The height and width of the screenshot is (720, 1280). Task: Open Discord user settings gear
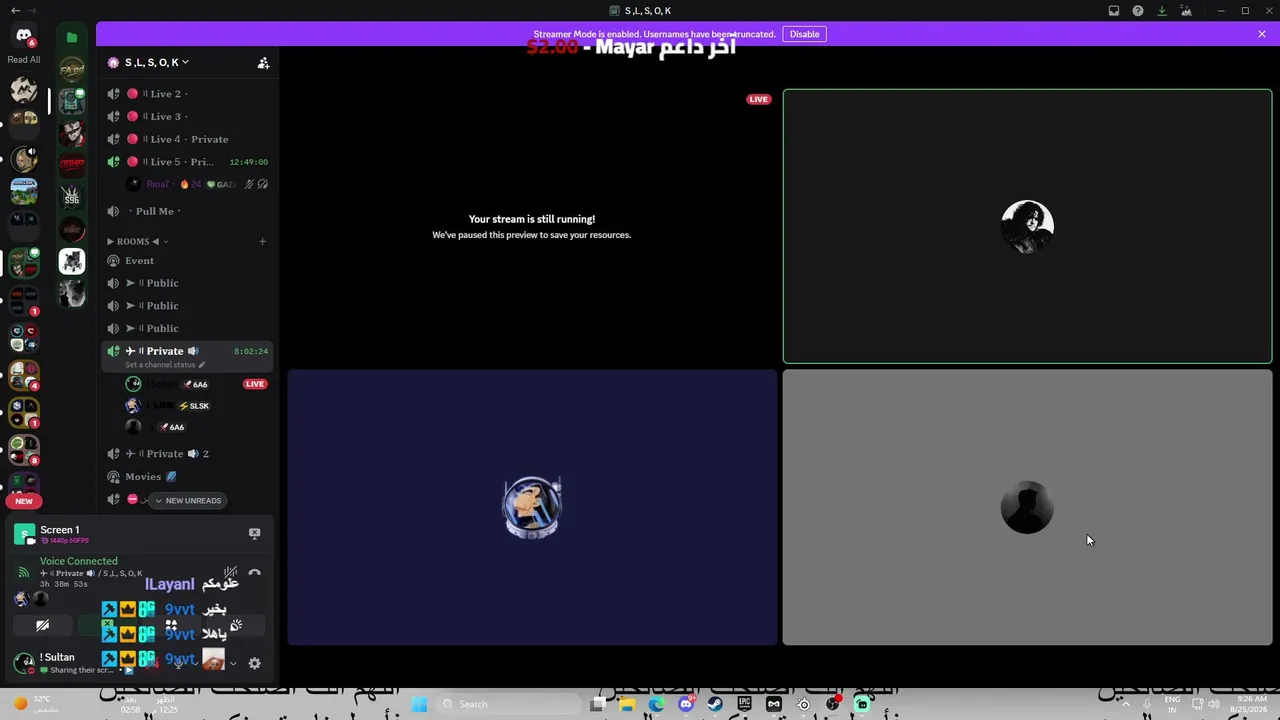click(254, 663)
